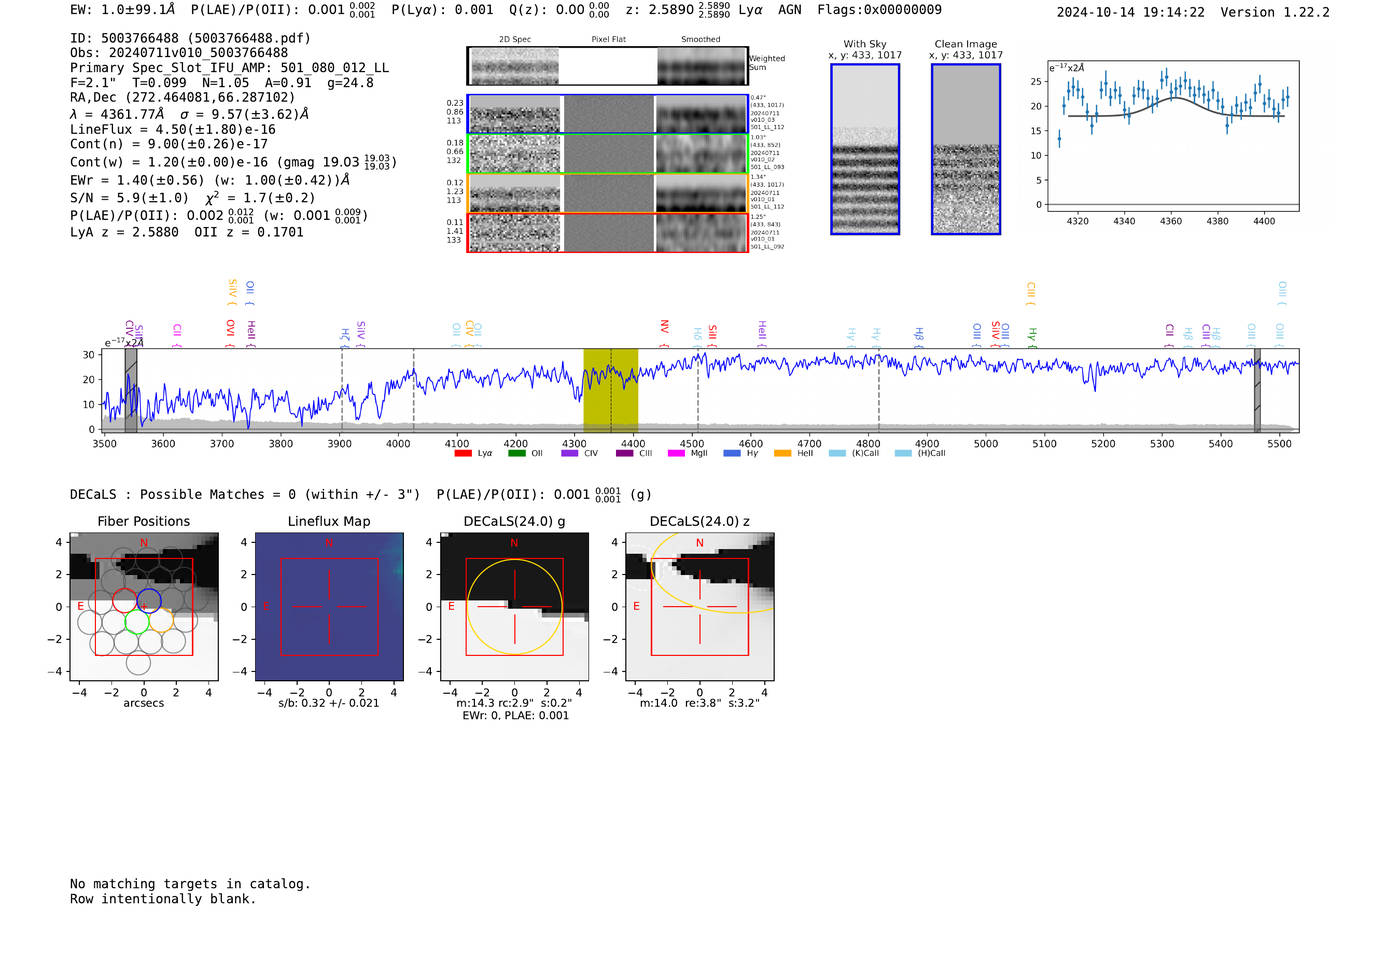Click the Weighted Sum 2D spectrum strip
The width and height of the screenshot is (1400, 953).
pos(608,66)
